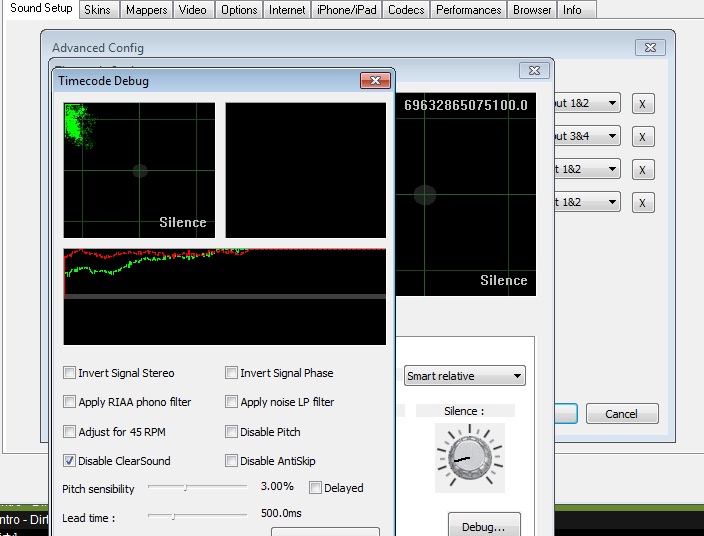Enable Invert Signal Stereo
Viewport: 704px width, 536px height.
point(70,373)
